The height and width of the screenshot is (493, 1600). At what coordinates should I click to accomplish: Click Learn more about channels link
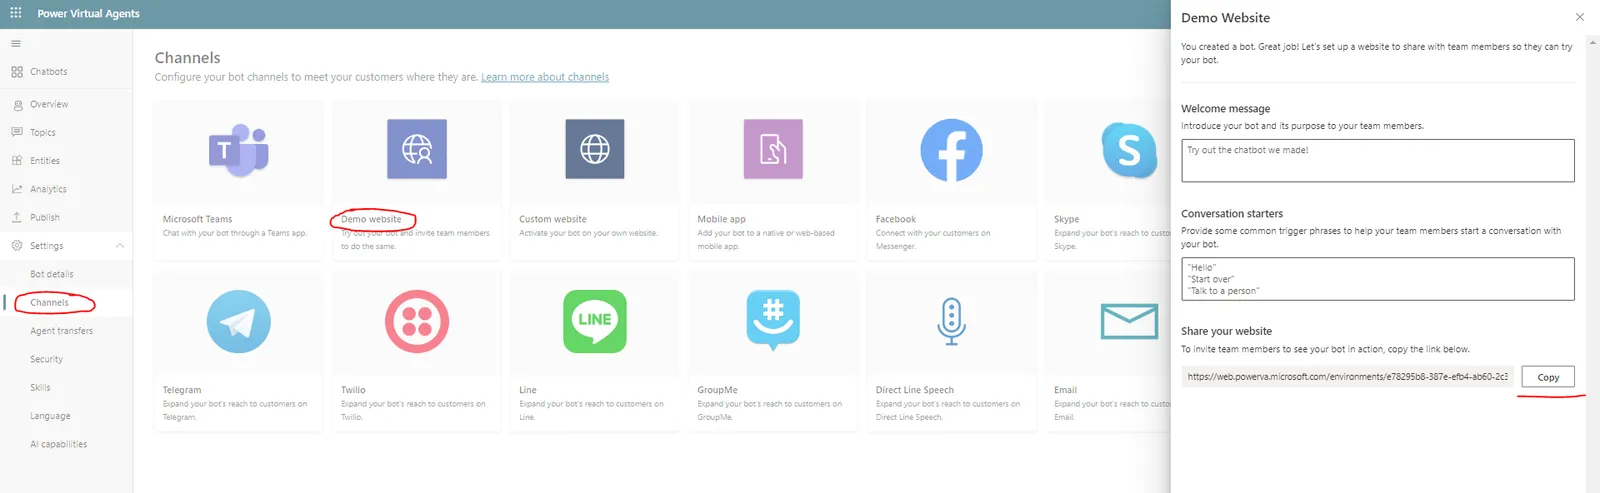pos(545,77)
